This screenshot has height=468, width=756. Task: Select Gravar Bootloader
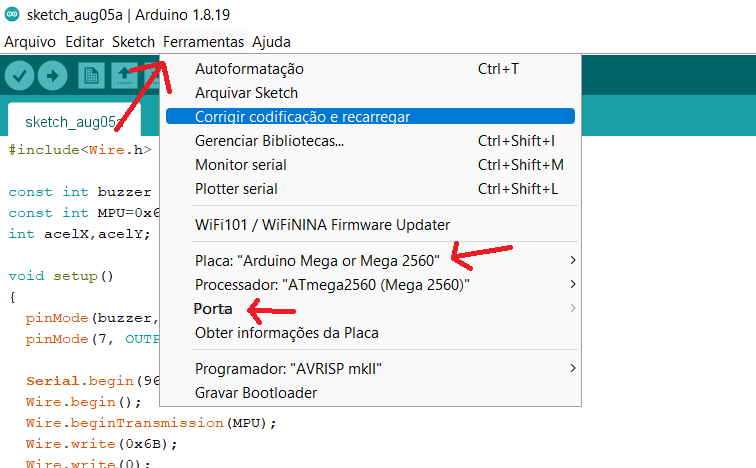pos(370,393)
